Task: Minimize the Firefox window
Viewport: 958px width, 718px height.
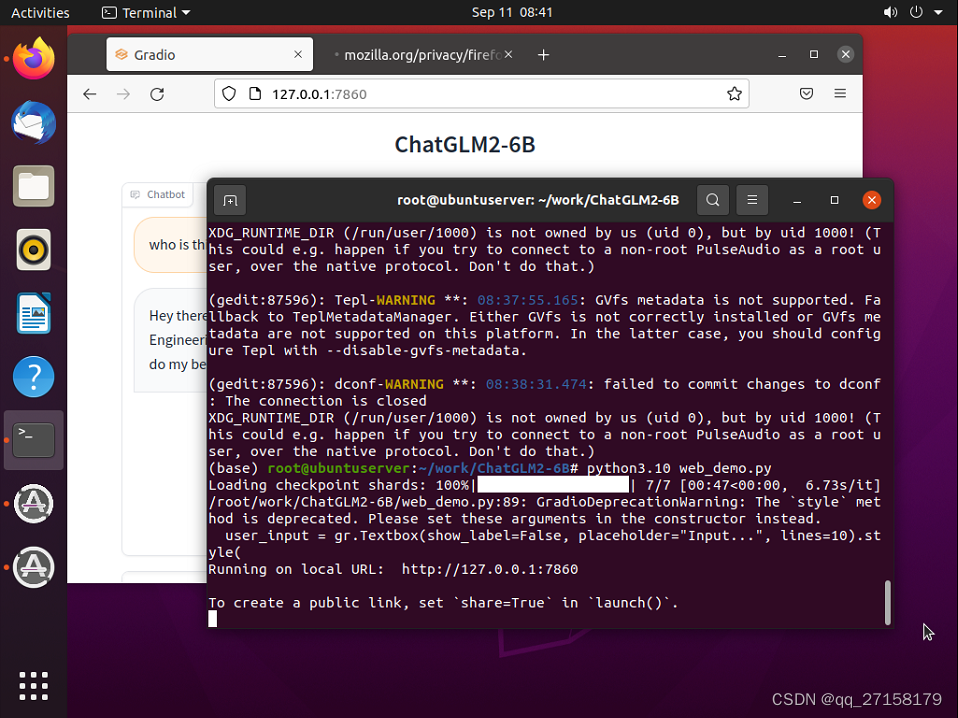Action: [x=782, y=54]
